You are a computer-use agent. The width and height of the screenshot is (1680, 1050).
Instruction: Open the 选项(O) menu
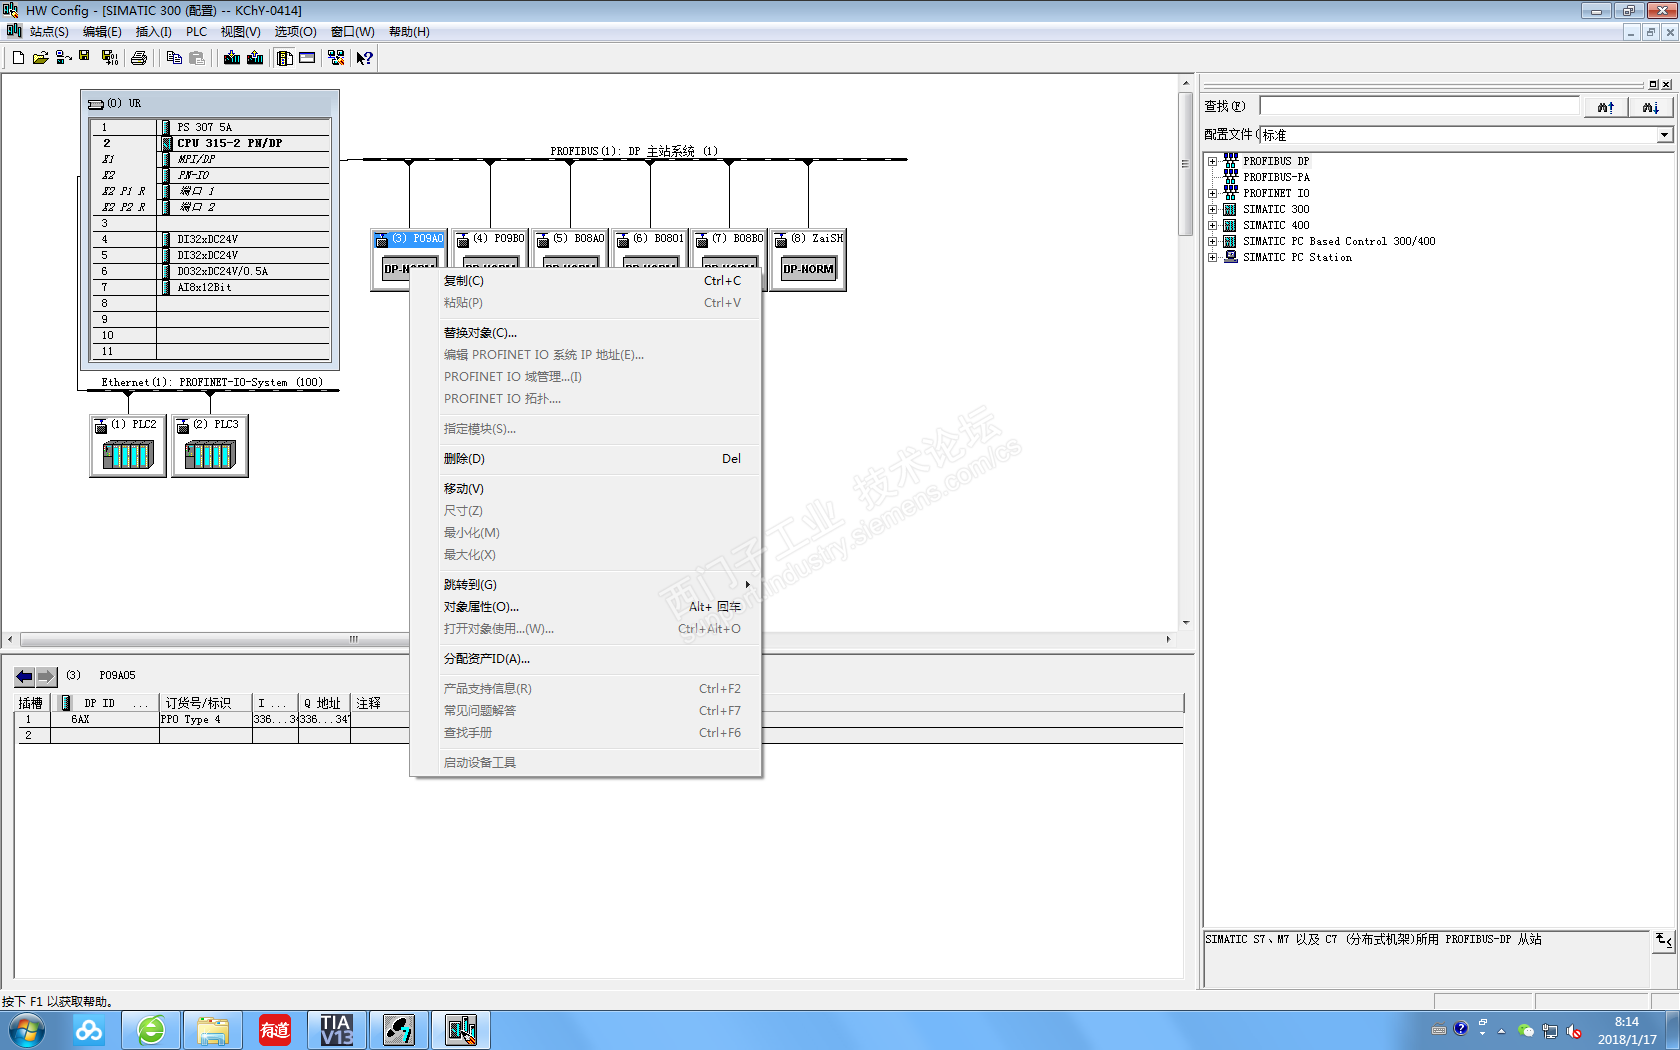coord(295,32)
